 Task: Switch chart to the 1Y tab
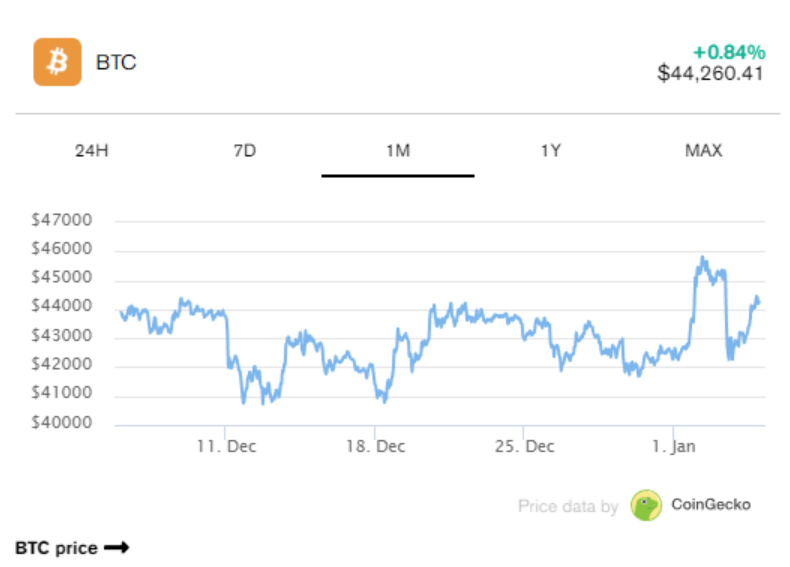click(x=550, y=151)
